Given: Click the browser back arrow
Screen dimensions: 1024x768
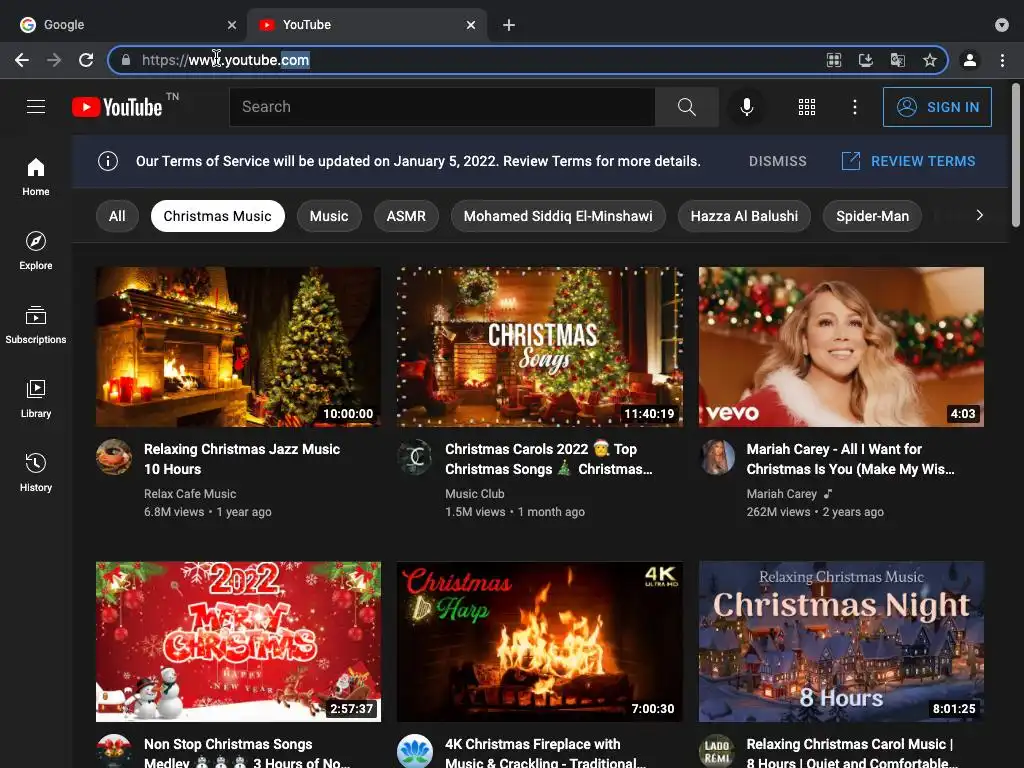Looking at the screenshot, I should pos(22,60).
